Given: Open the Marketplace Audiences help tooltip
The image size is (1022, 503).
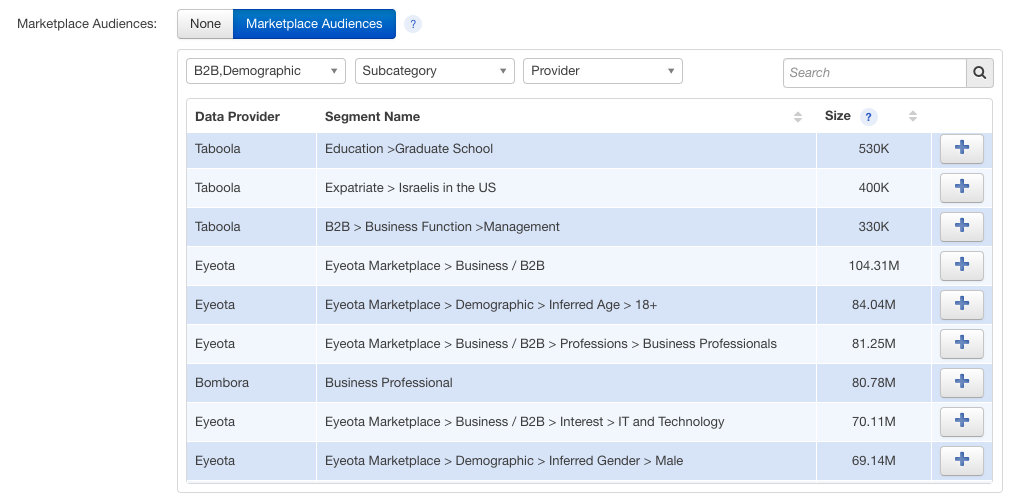Looking at the screenshot, I should pyautogui.click(x=413, y=24).
